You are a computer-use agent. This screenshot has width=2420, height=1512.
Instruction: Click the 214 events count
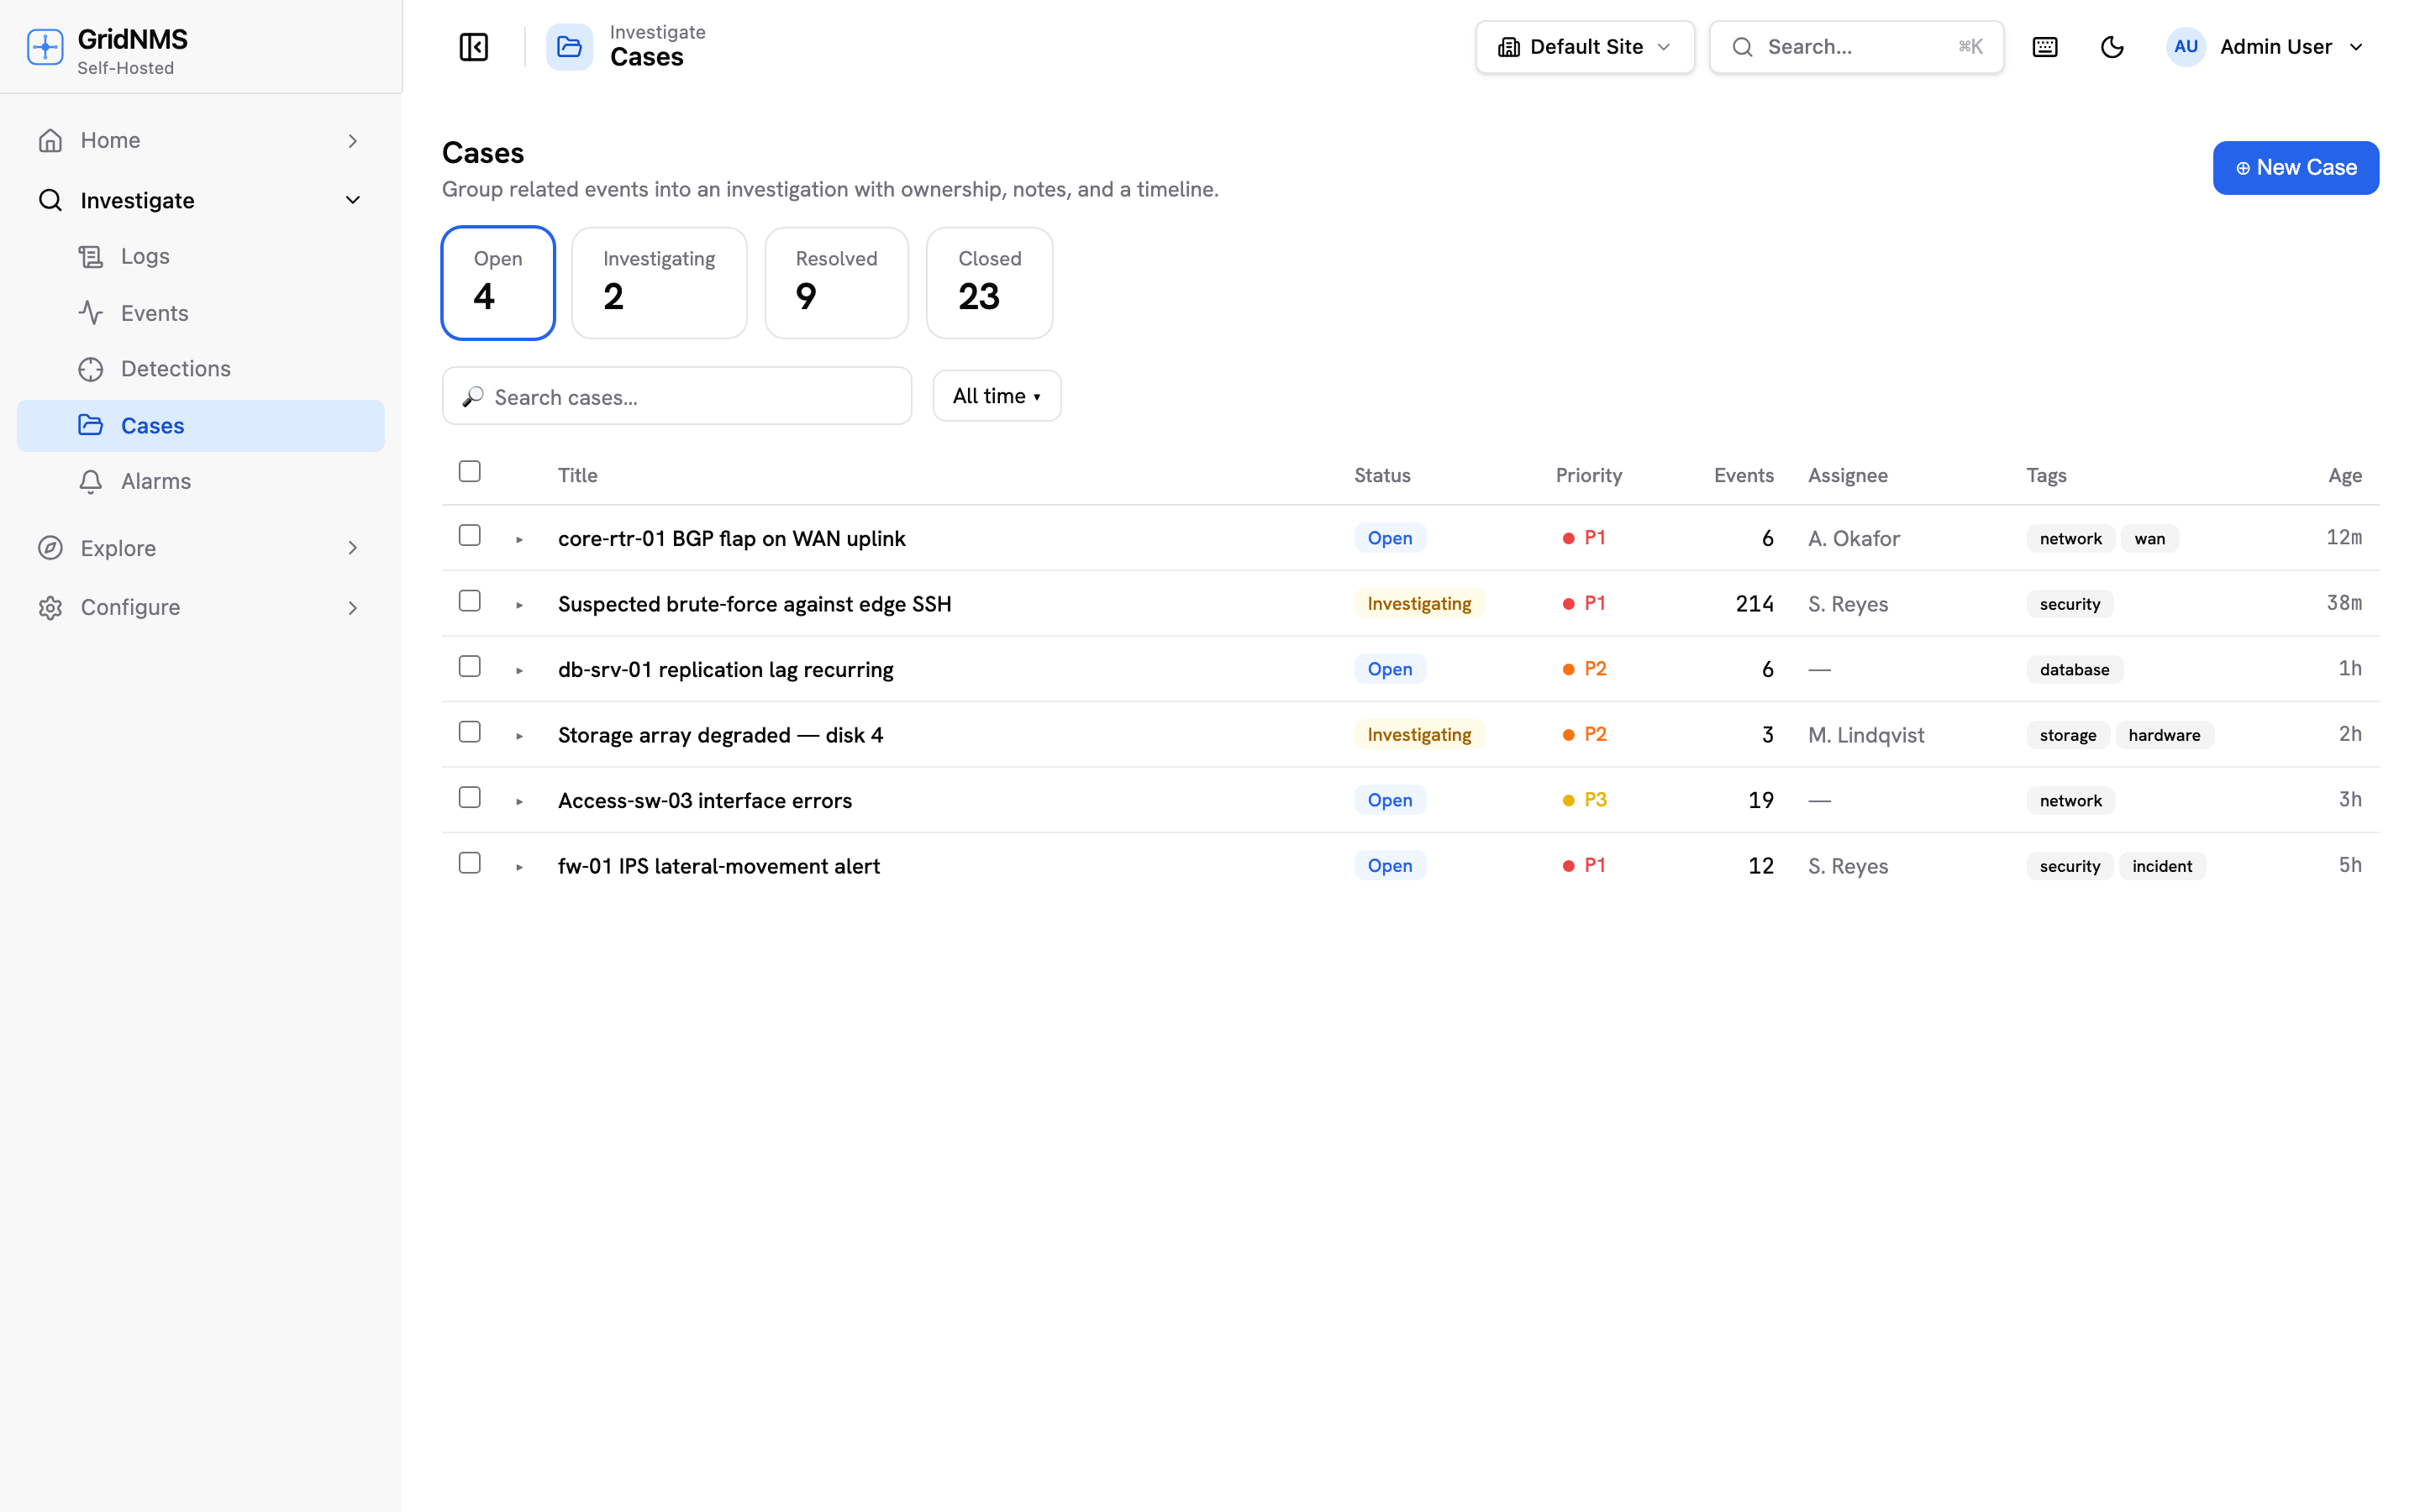click(1754, 604)
